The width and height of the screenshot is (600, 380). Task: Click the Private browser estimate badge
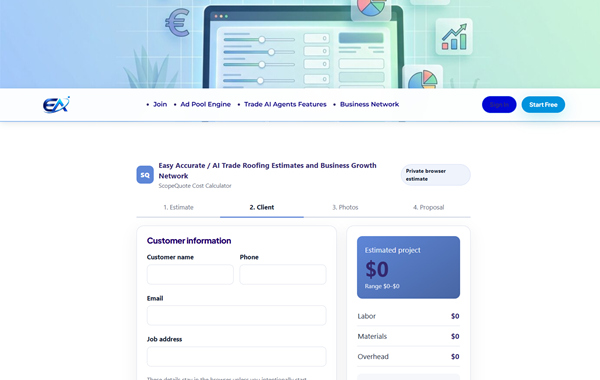[435, 175]
